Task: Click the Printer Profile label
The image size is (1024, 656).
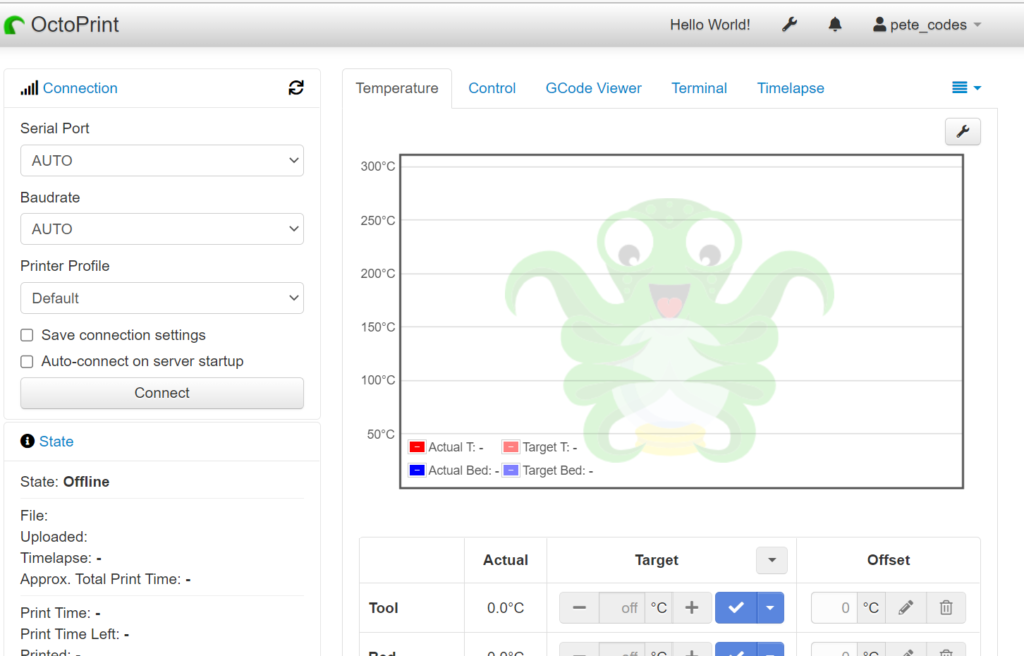Action: (x=65, y=266)
